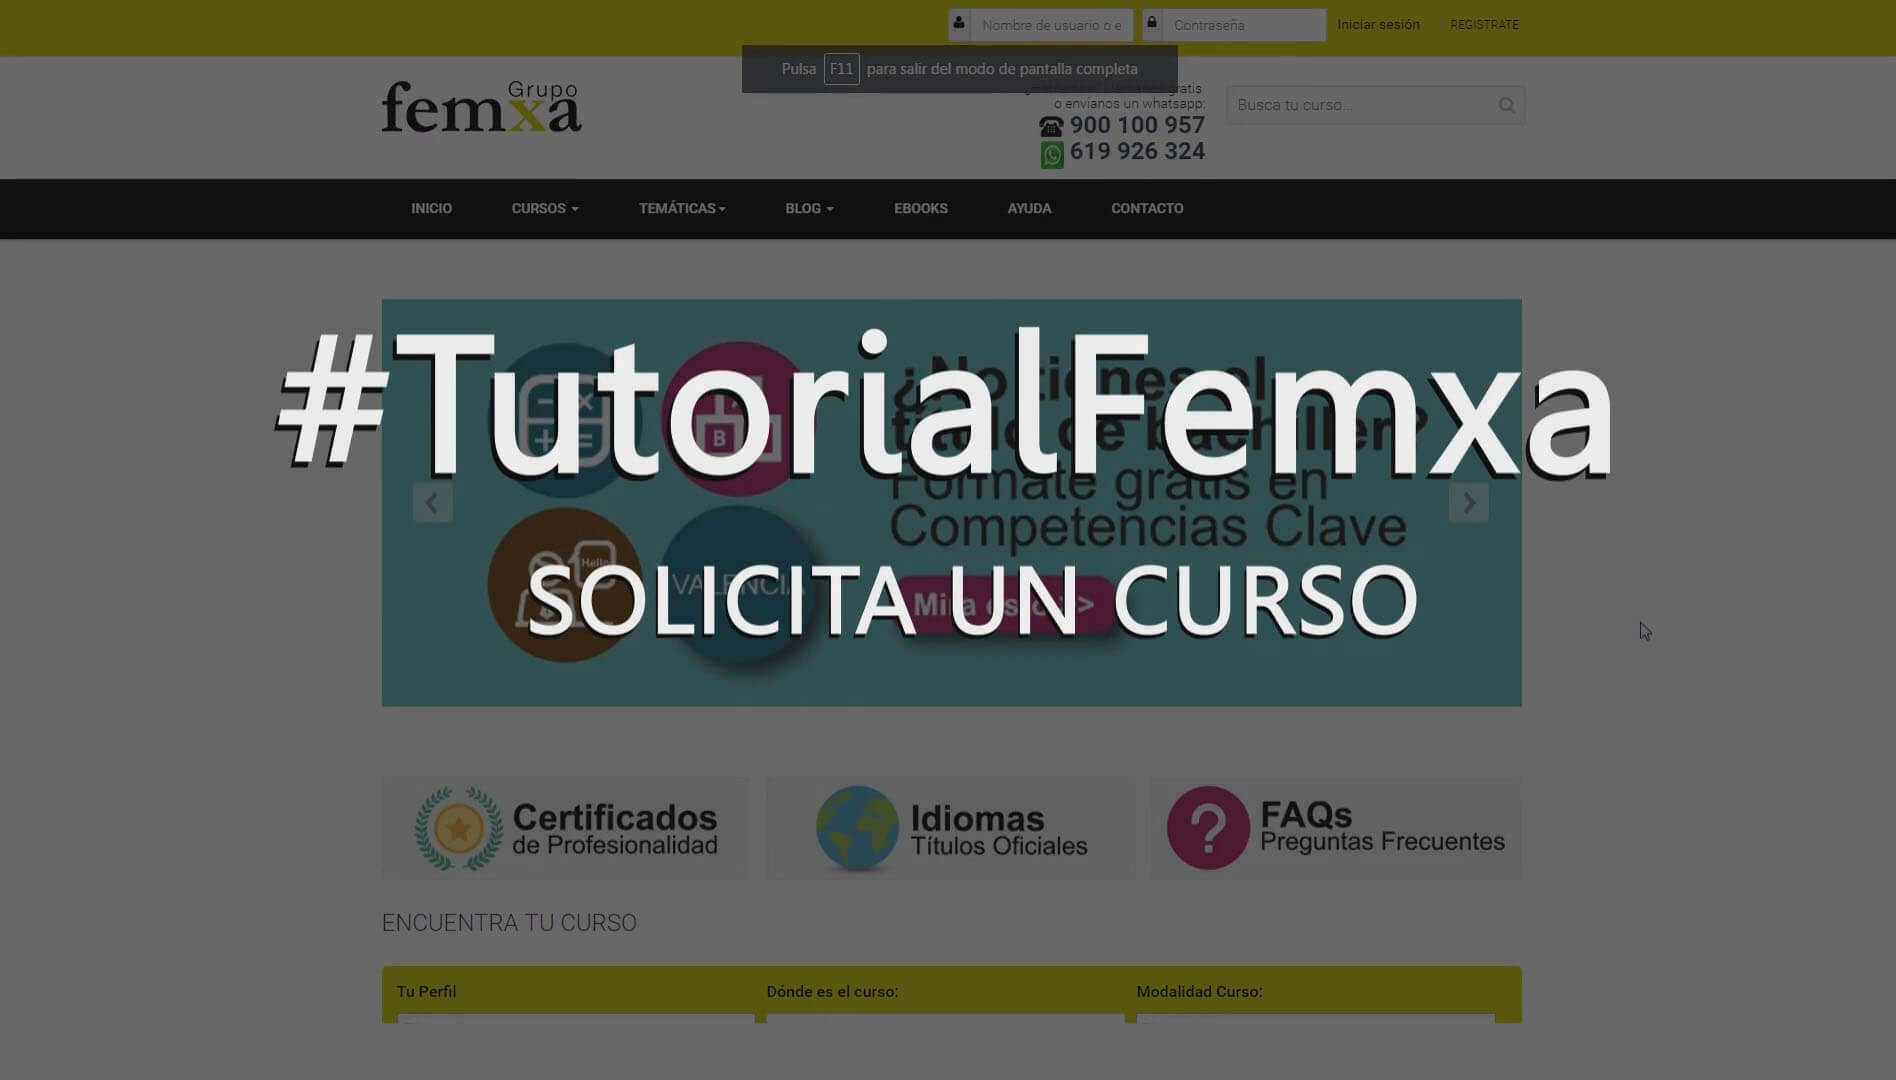Open the AYUDA menu item
Viewport: 1896px width, 1080px height.
pos(1029,208)
